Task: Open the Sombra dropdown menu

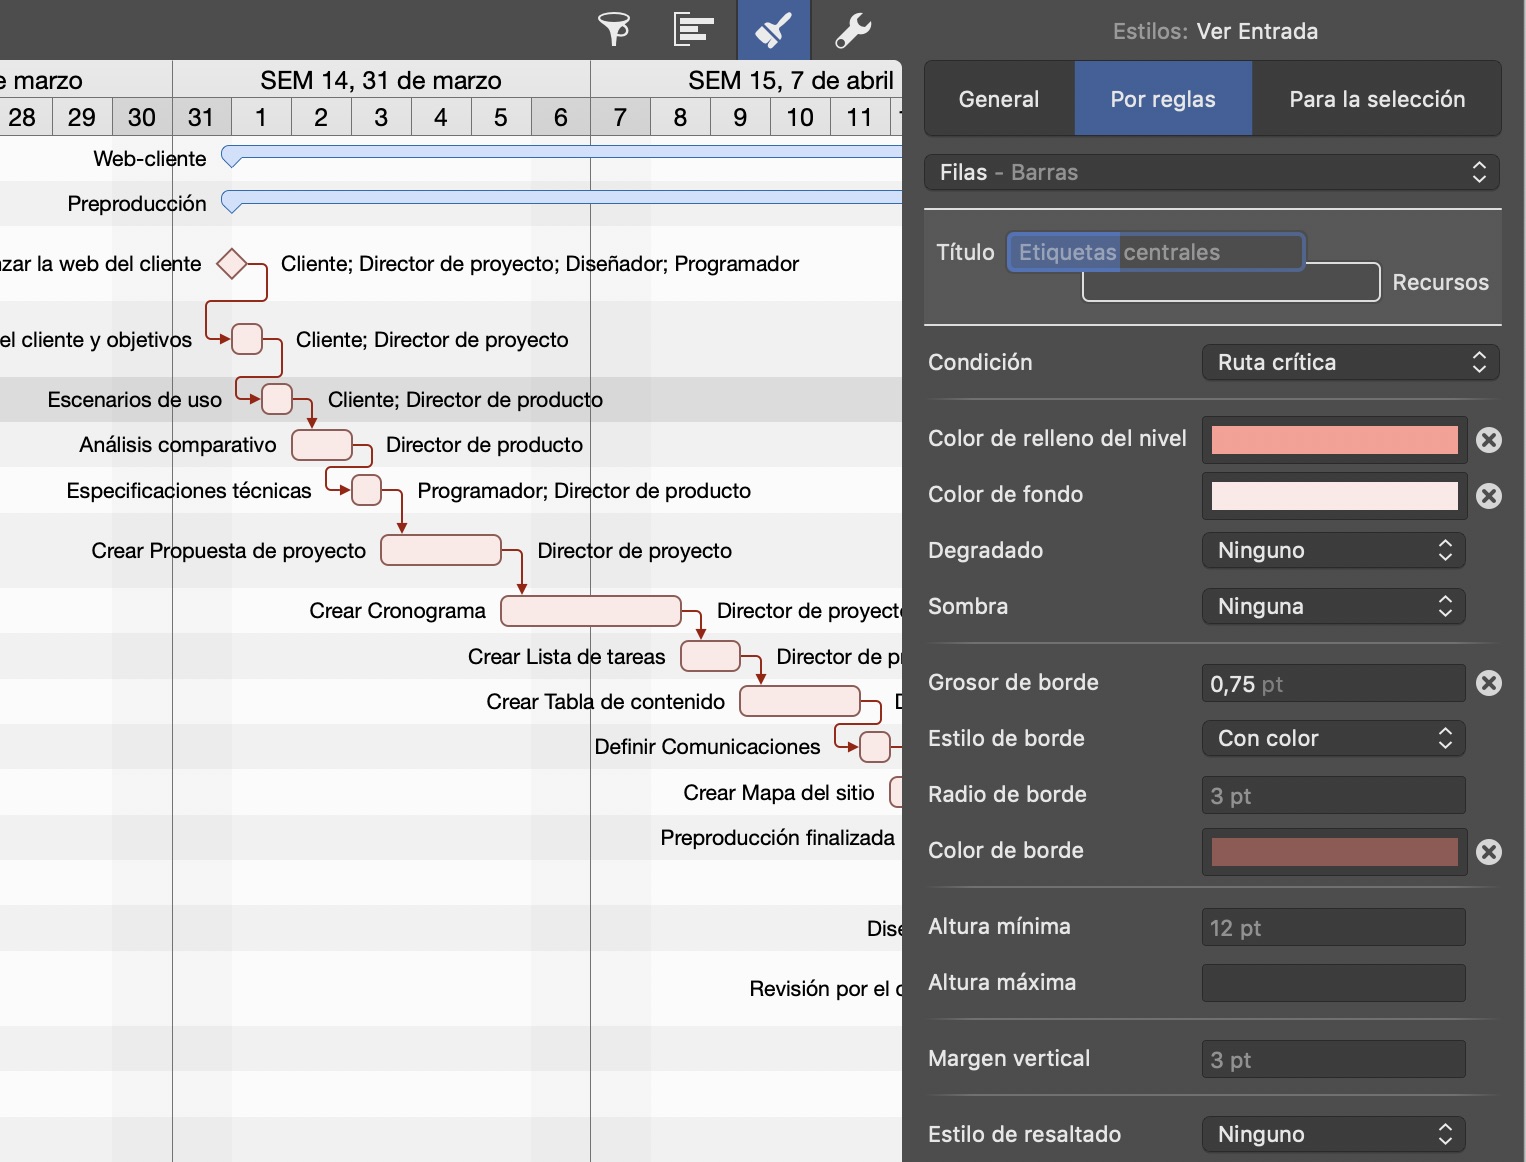Action: coord(1333,606)
